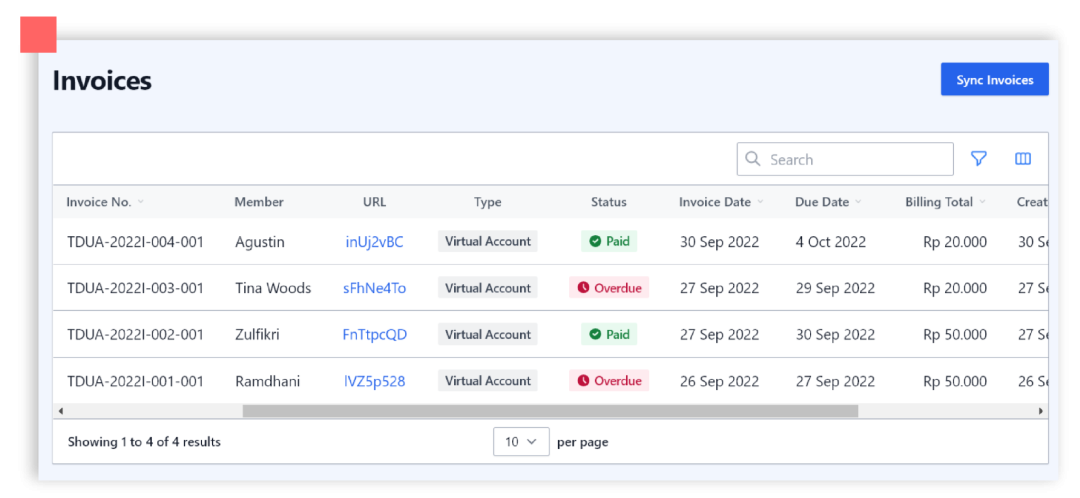Click the Paid status badge for Zulfikri

point(609,335)
